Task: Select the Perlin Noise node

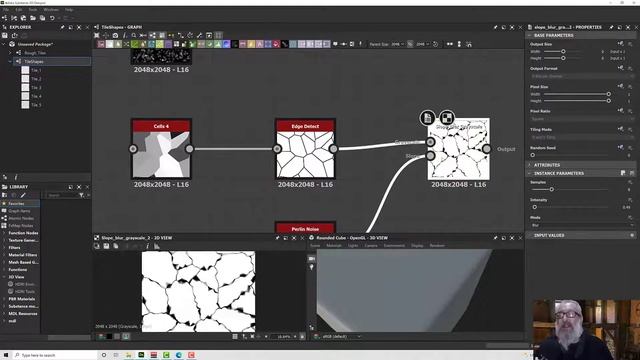Action: [305, 228]
